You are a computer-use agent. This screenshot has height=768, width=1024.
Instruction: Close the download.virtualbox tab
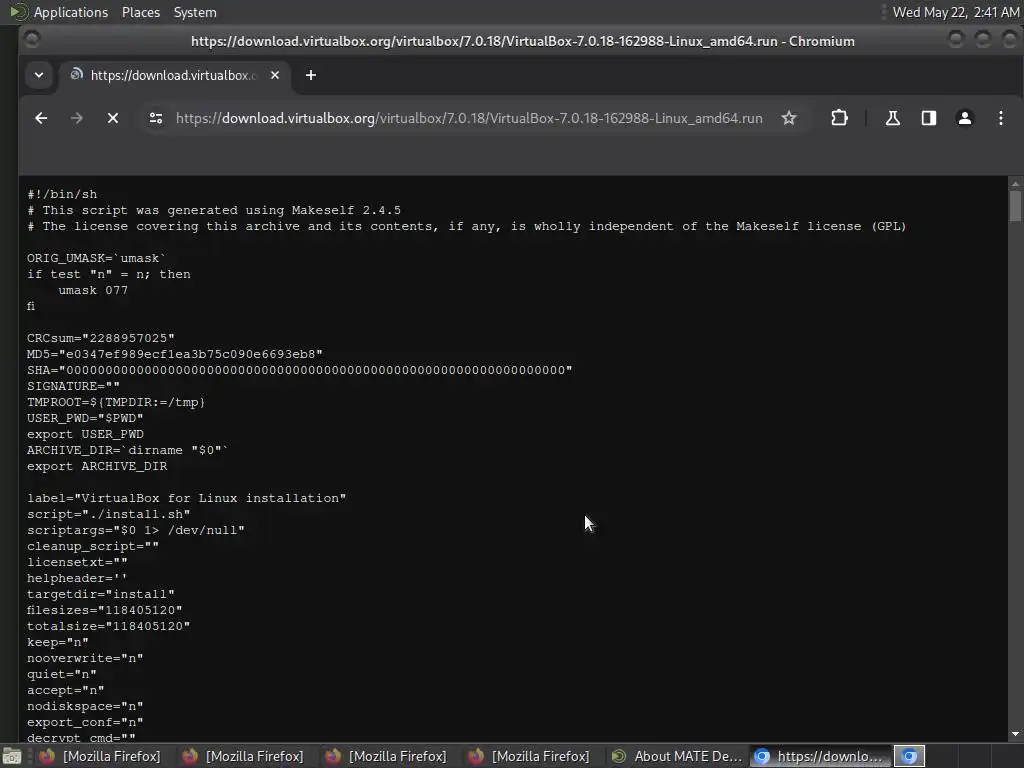275,75
